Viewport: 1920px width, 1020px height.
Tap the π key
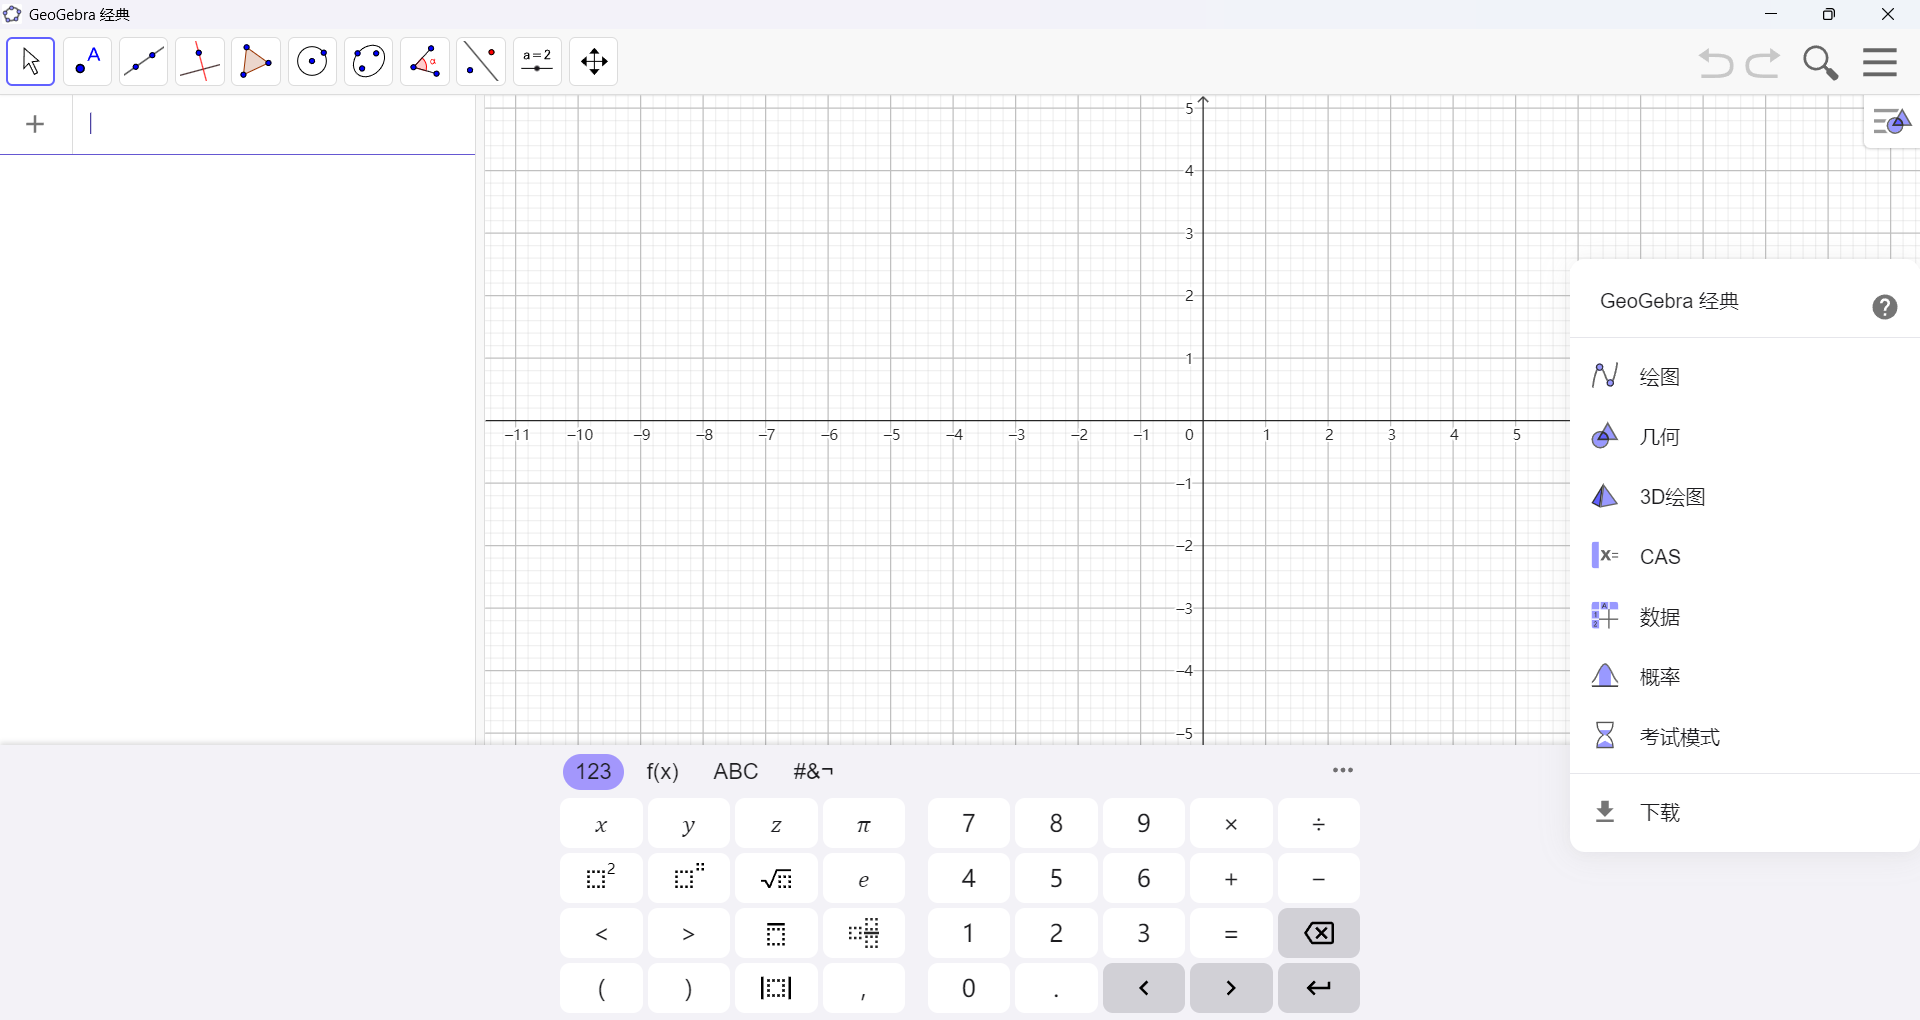click(864, 824)
